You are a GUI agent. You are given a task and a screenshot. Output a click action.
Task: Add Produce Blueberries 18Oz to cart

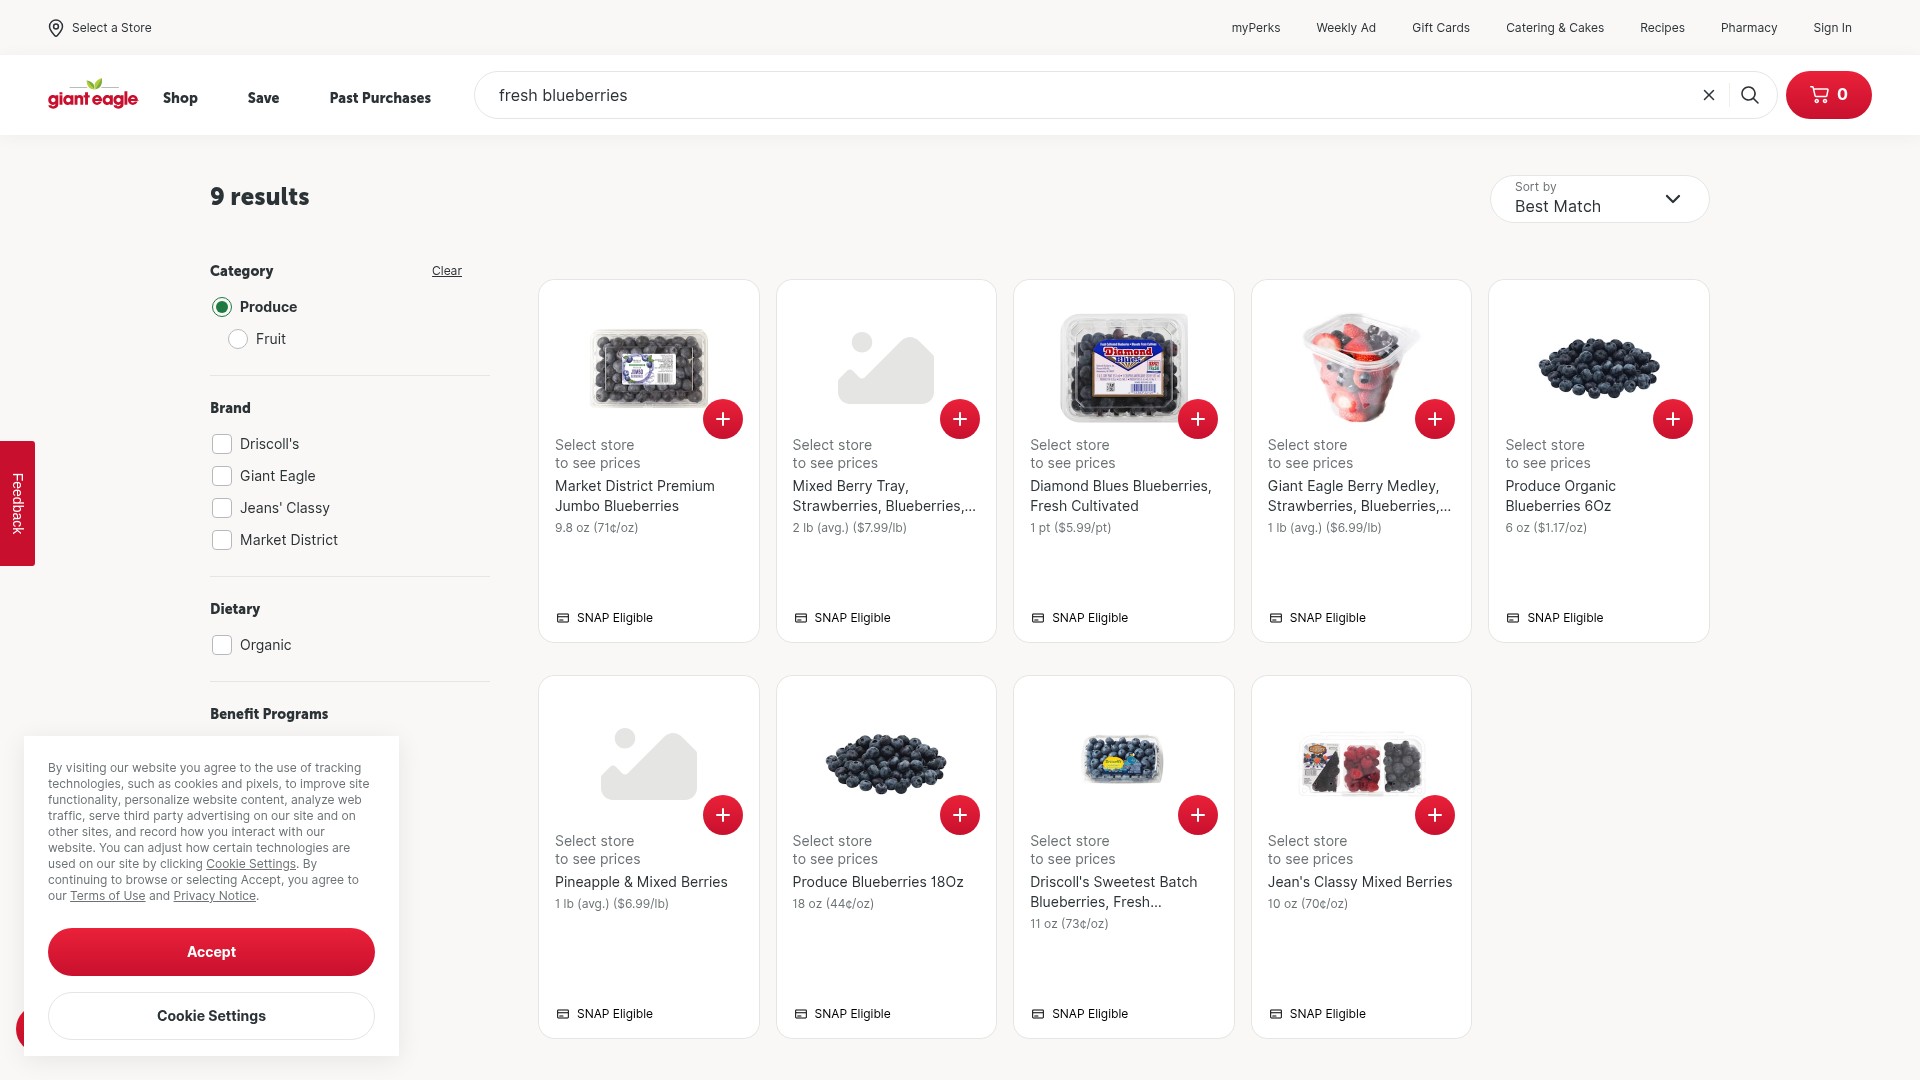coord(960,815)
